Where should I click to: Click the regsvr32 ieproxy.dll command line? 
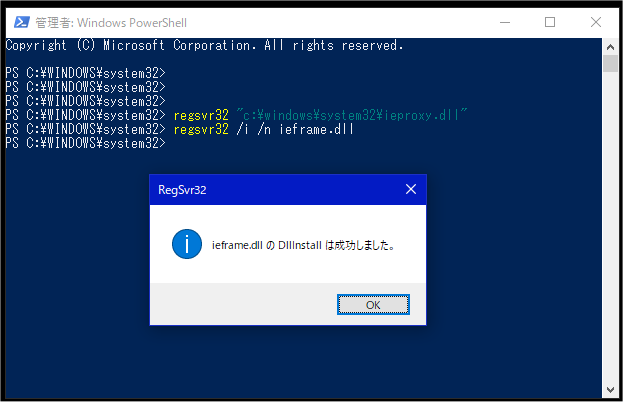[320, 115]
